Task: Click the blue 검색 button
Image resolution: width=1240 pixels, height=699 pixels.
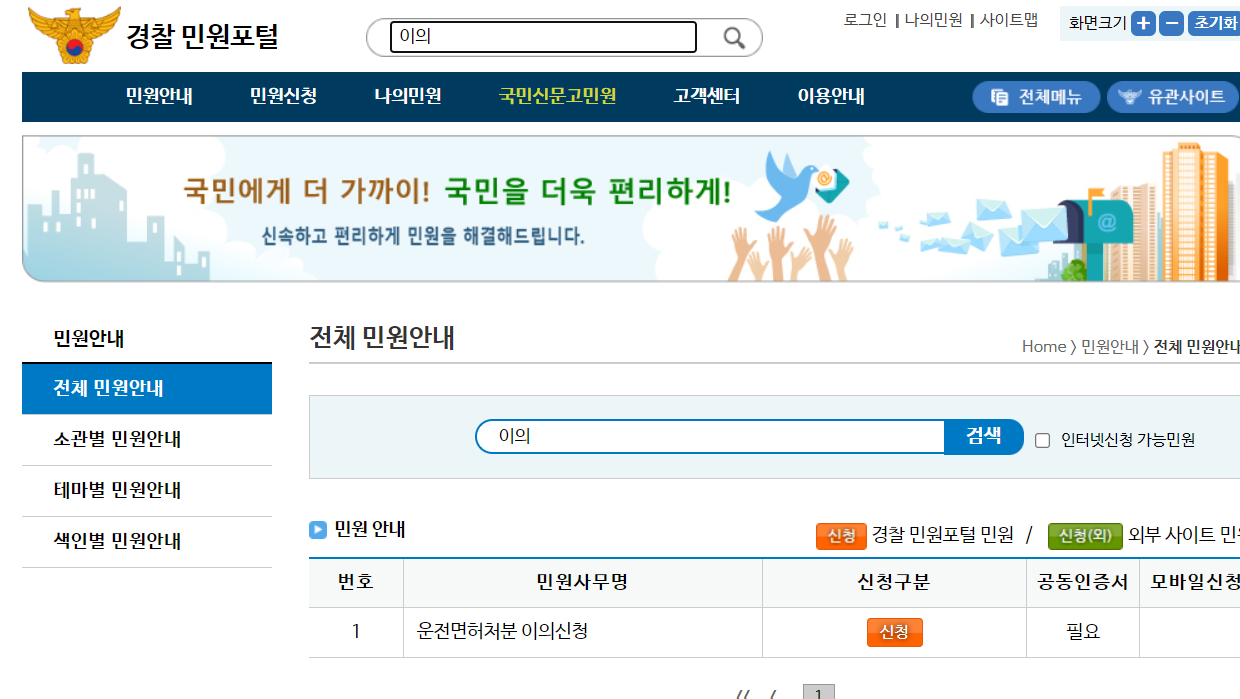Action: (x=984, y=437)
